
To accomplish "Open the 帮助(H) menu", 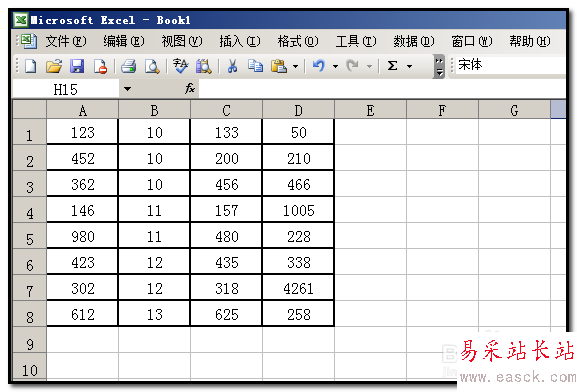I will pyautogui.click(x=530, y=41).
